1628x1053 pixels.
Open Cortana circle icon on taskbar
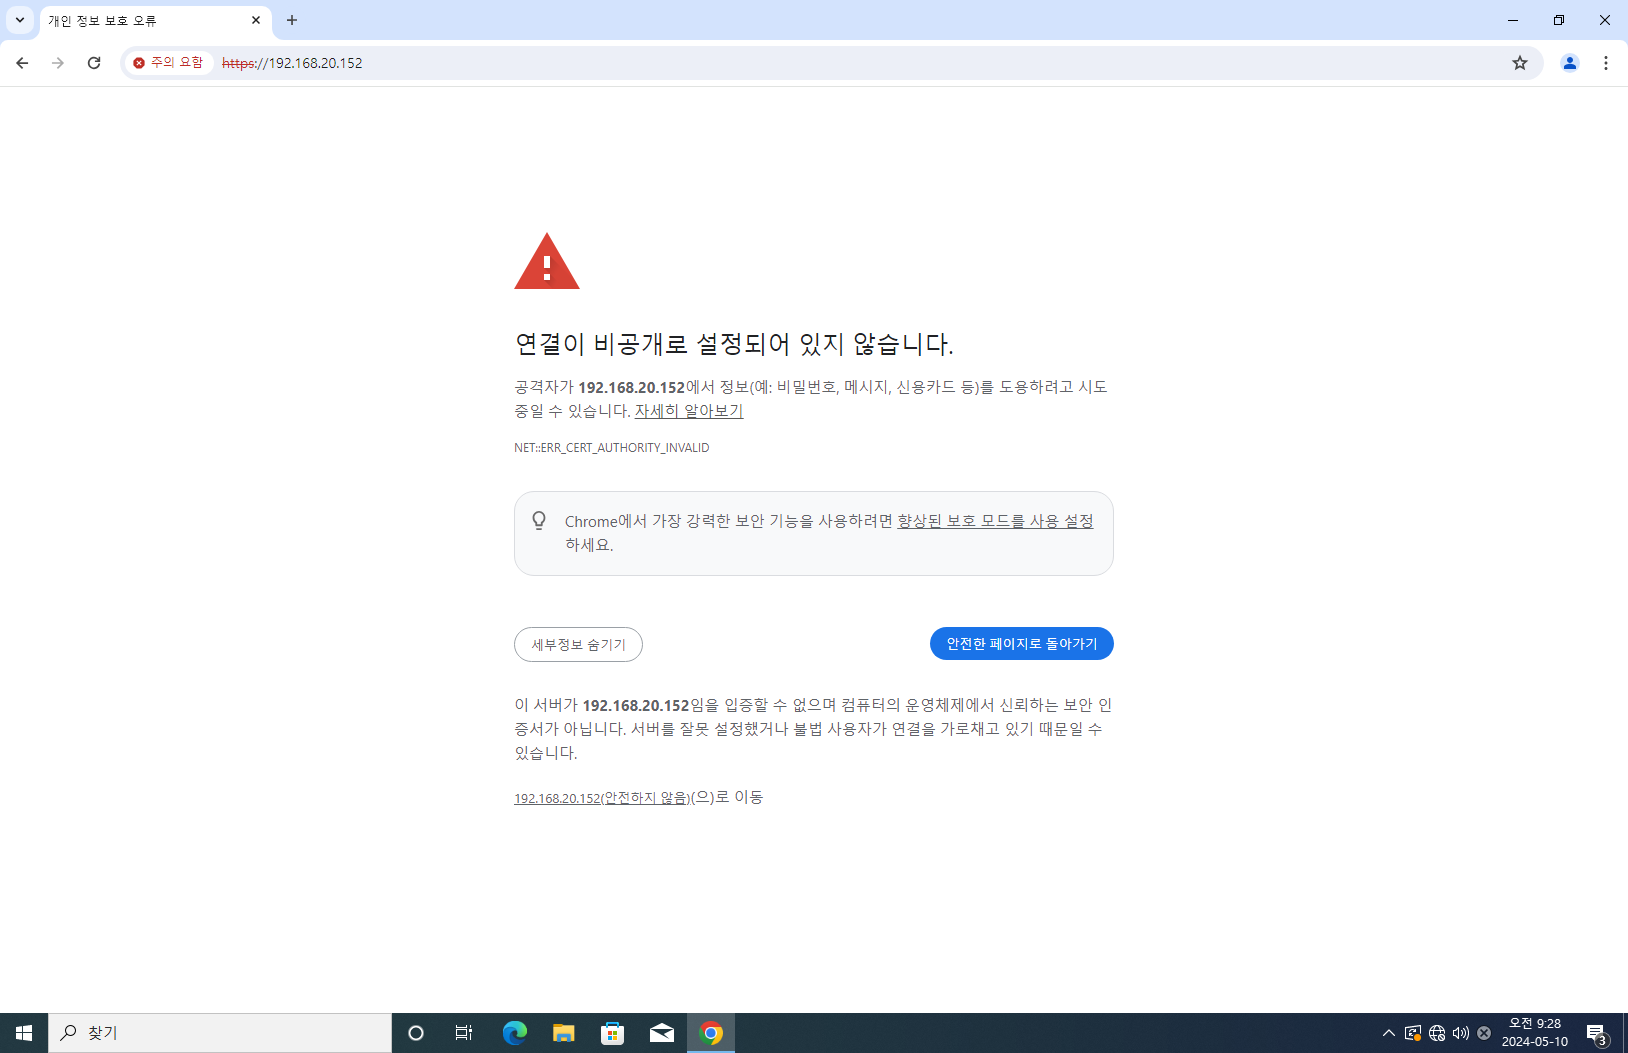pos(416,1033)
